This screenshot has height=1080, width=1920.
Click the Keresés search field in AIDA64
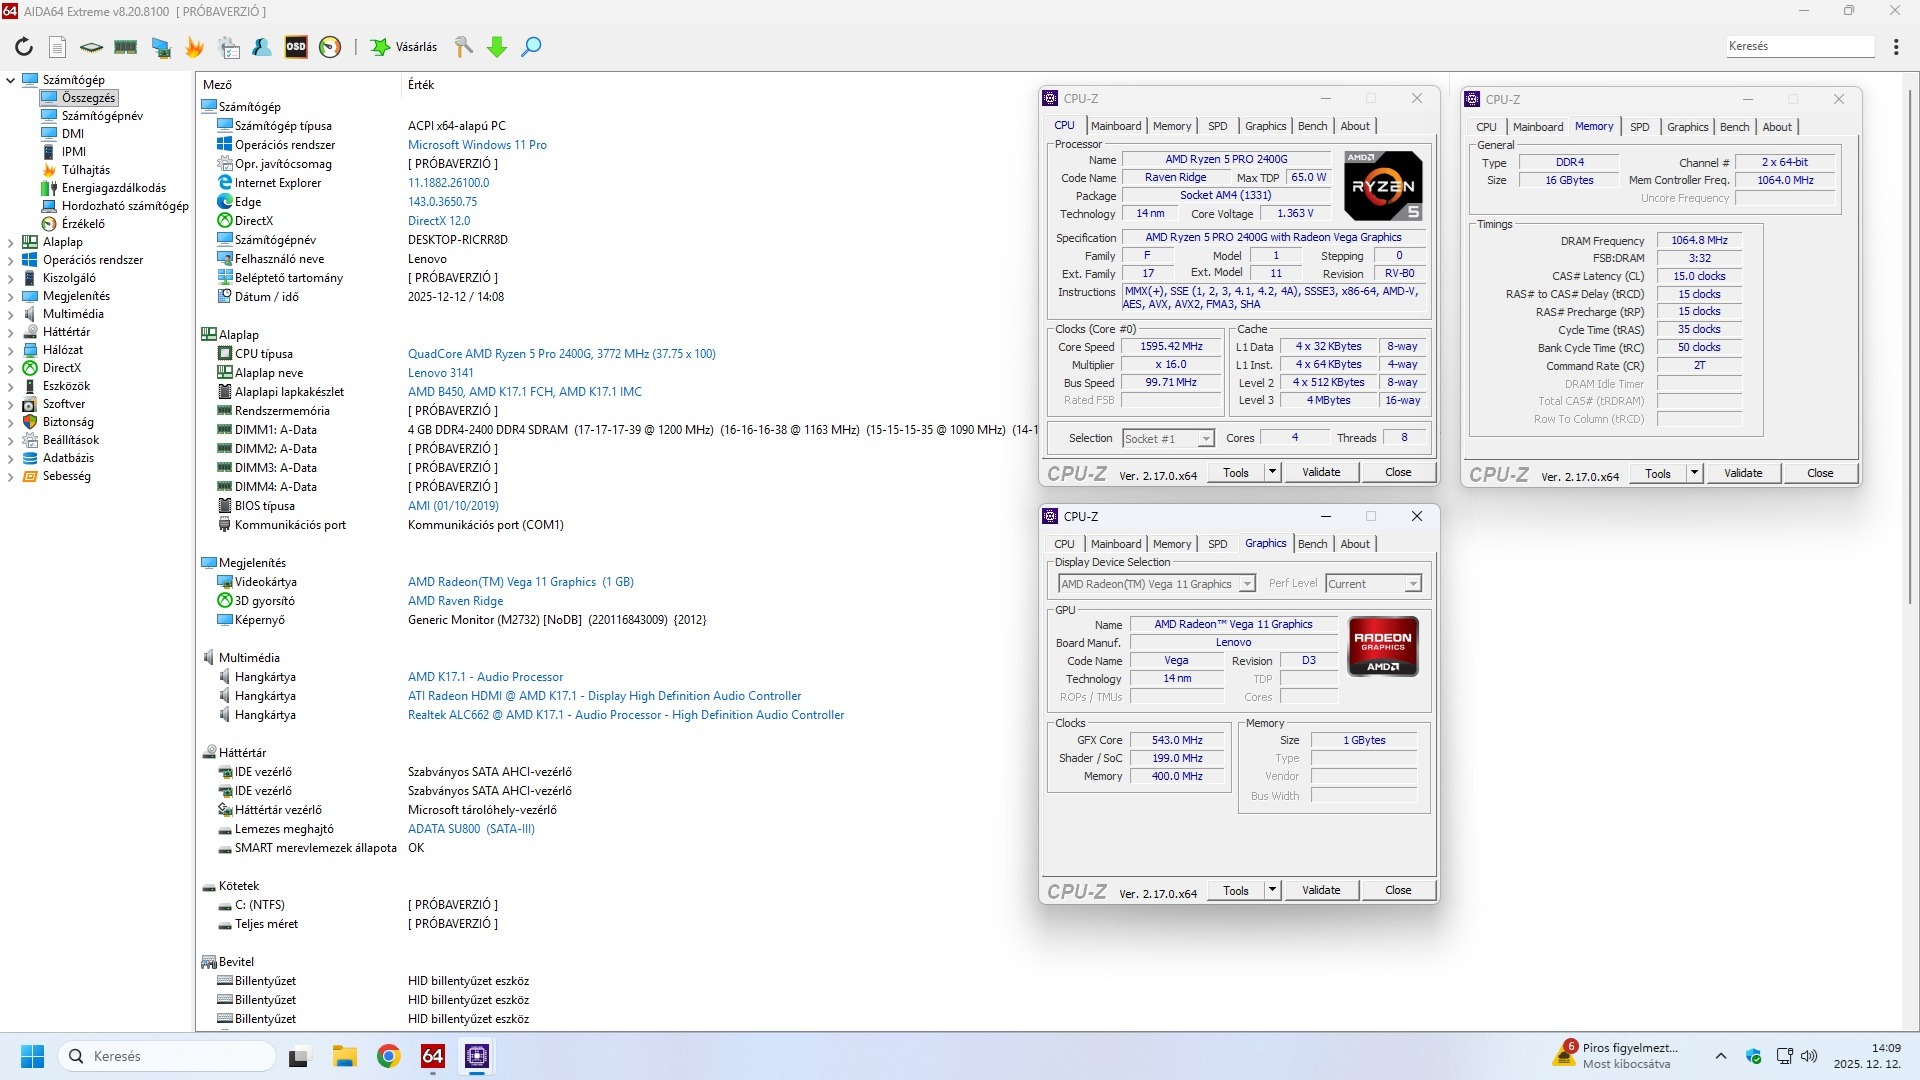1798,46
